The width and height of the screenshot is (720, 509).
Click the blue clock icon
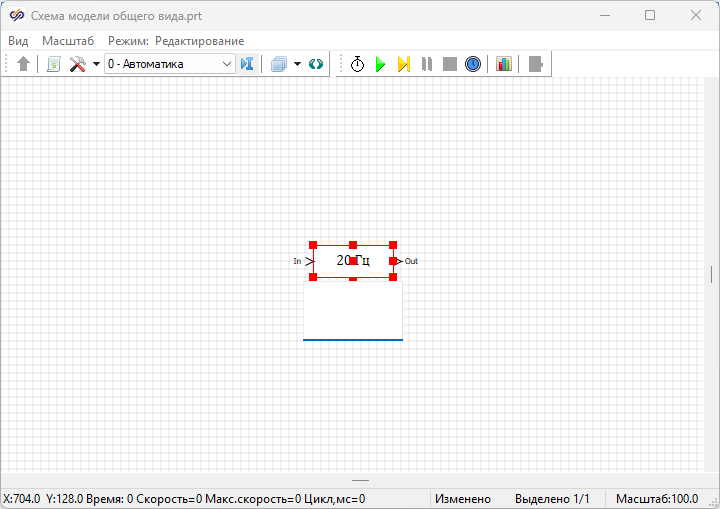pyautogui.click(x=473, y=64)
